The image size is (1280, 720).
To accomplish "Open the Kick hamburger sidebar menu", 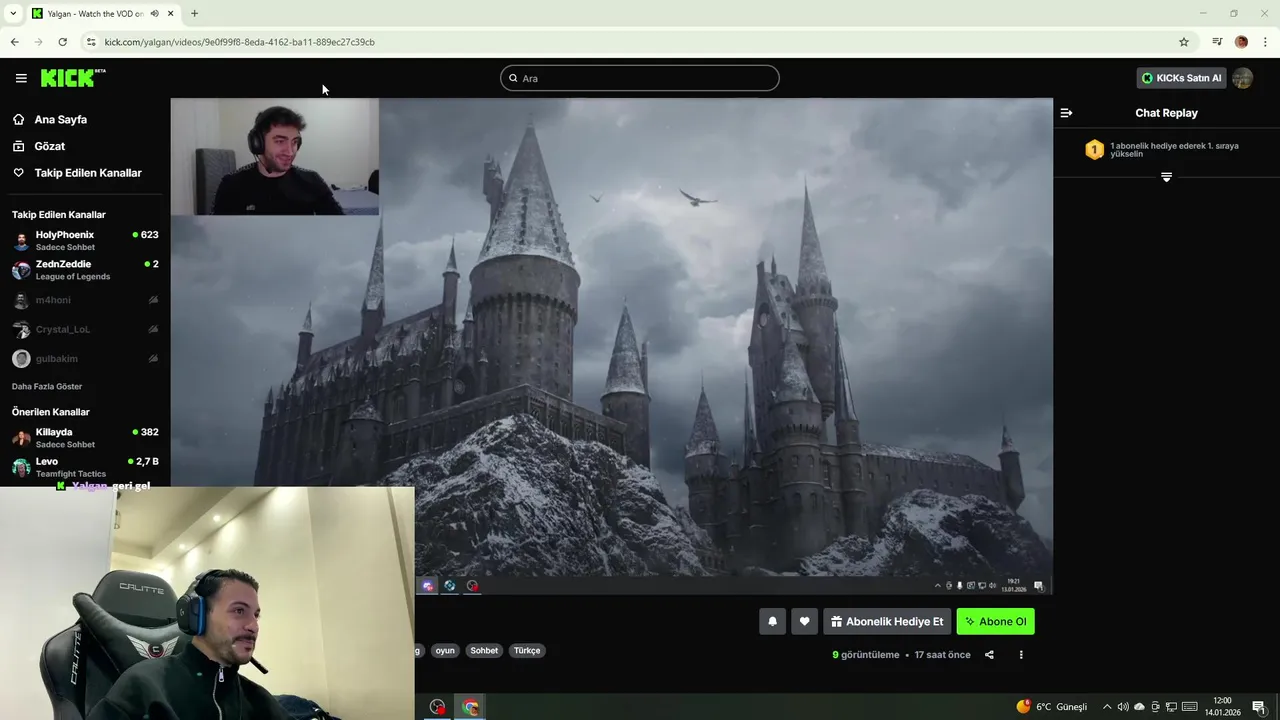I will (x=21, y=78).
